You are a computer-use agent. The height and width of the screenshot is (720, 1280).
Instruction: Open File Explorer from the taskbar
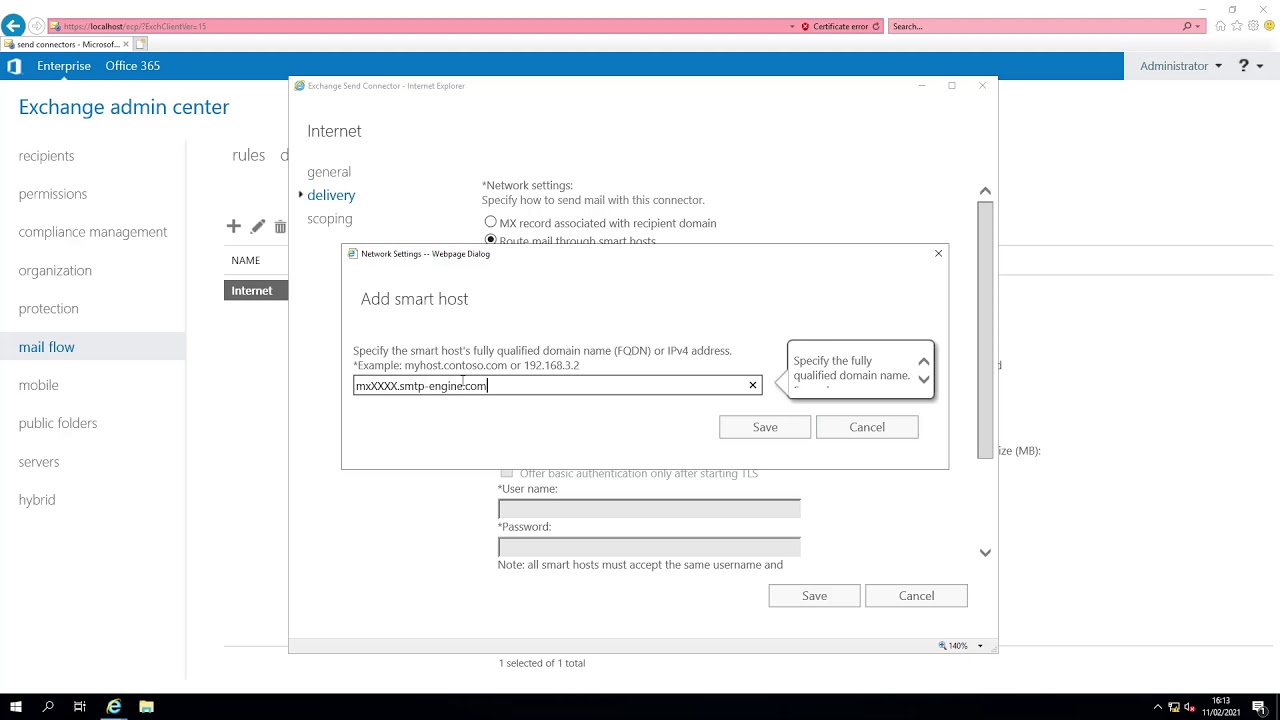click(x=147, y=707)
